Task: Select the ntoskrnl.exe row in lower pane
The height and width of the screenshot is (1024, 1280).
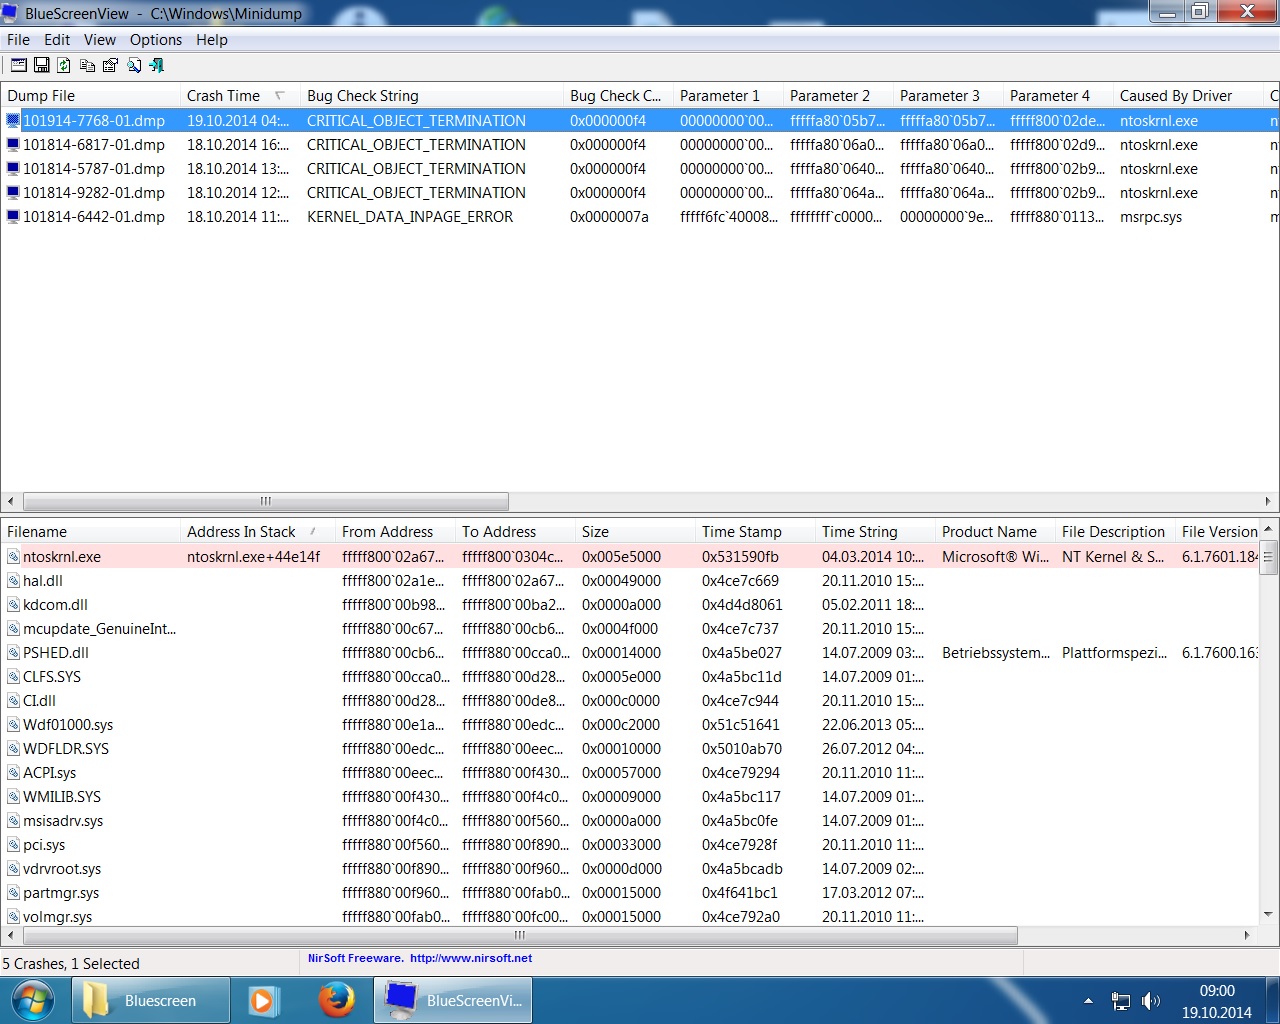Action: (x=630, y=556)
